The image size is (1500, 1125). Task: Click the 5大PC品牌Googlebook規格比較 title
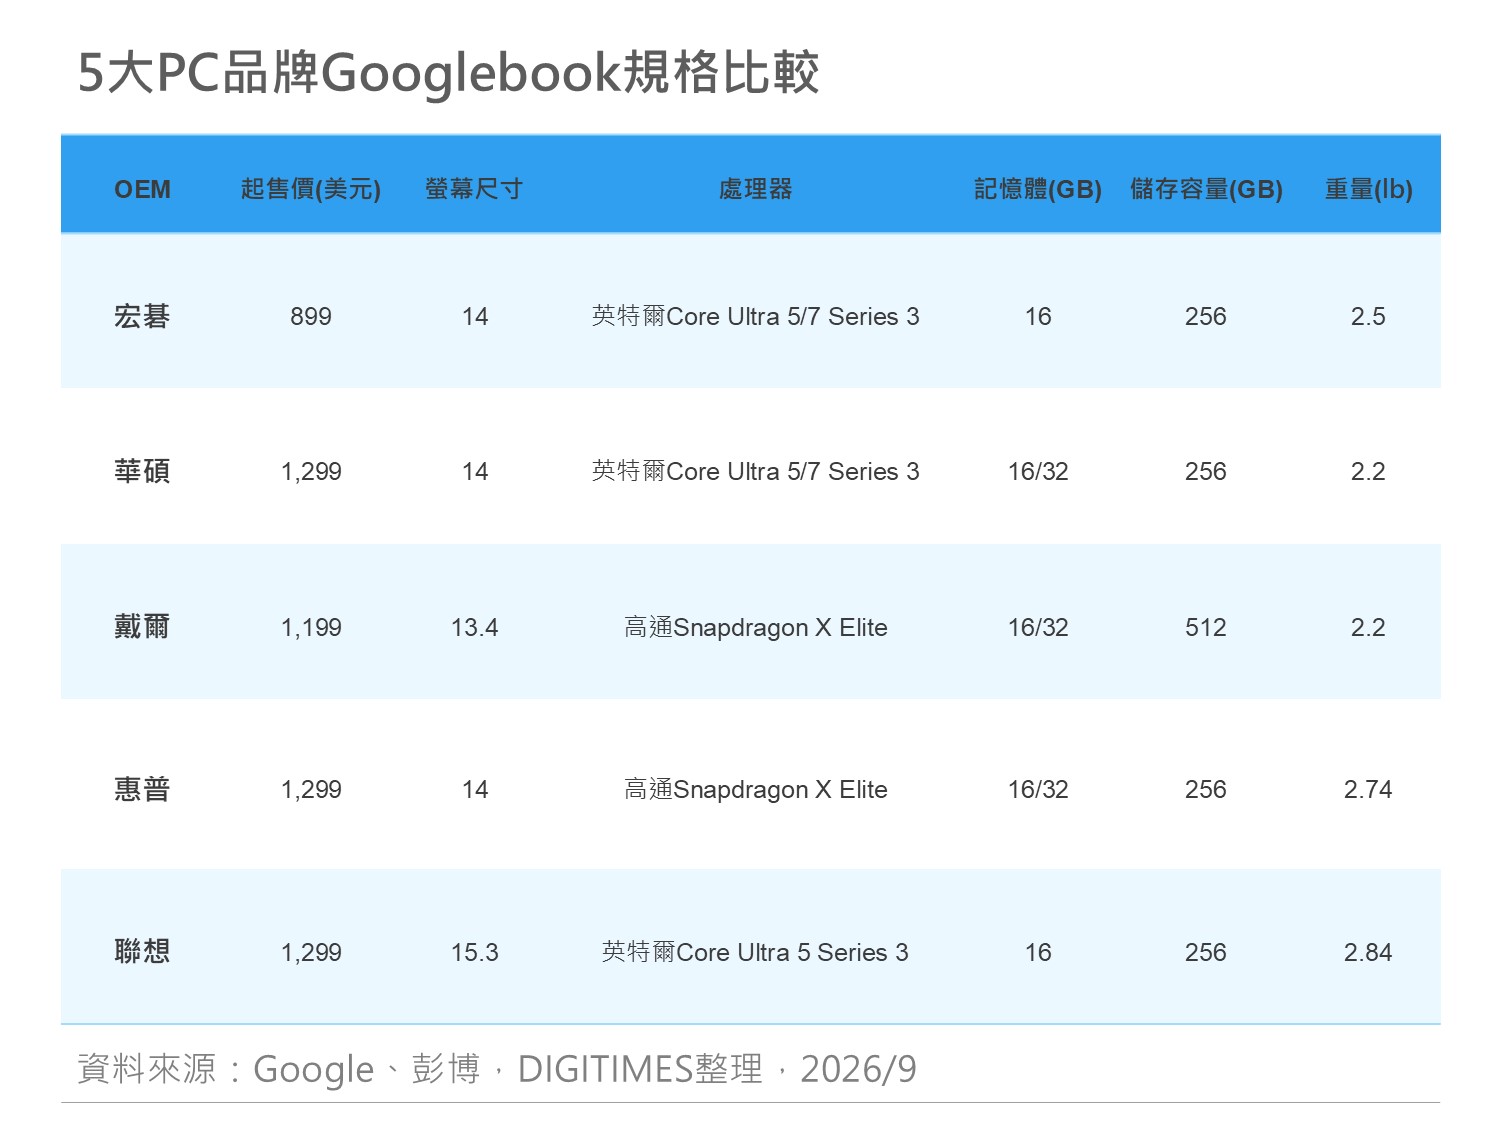pos(449,72)
